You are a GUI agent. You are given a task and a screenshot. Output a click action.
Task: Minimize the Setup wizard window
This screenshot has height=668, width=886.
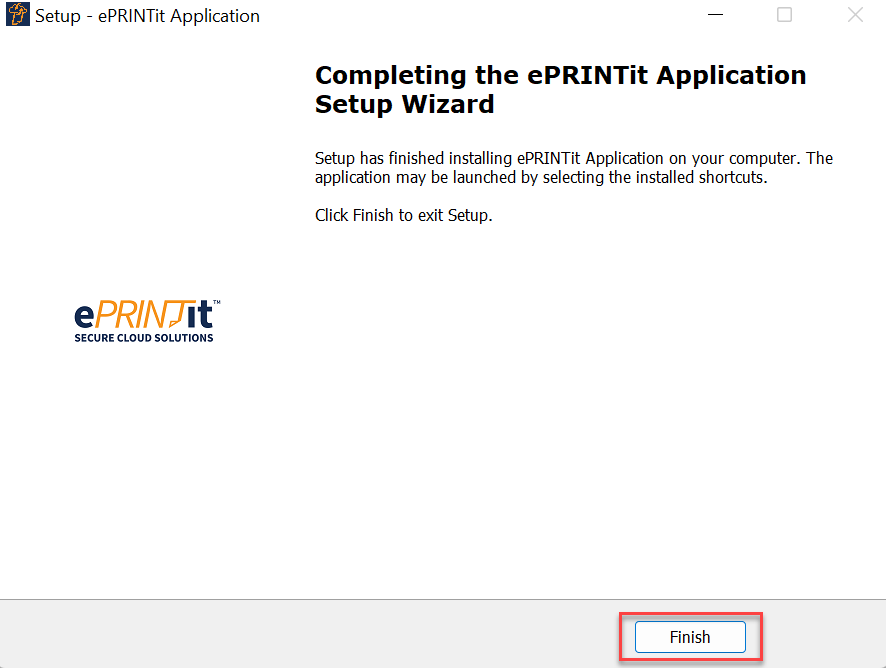(714, 15)
